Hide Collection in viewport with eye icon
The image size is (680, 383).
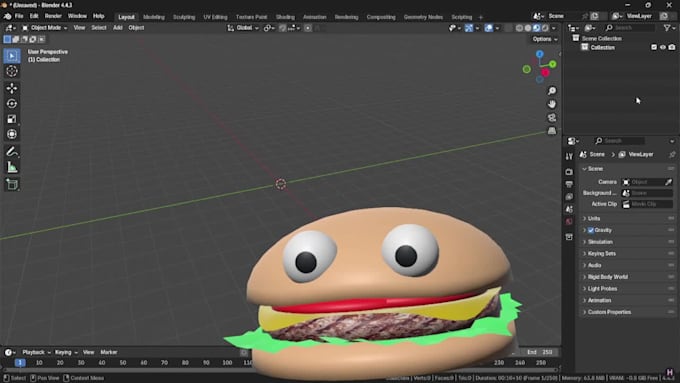coord(663,47)
